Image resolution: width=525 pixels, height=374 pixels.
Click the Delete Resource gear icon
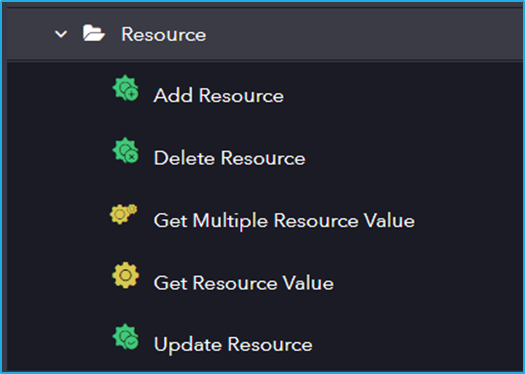(x=125, y=150)
